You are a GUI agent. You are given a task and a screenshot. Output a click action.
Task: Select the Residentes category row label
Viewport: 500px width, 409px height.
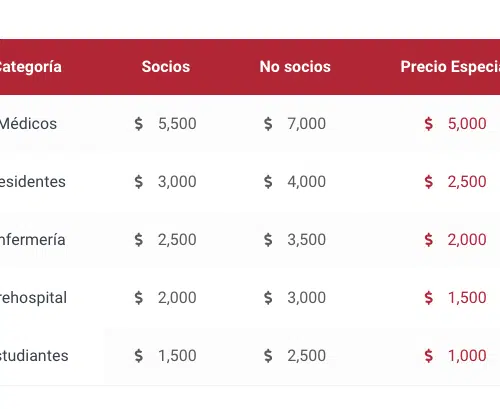(x=33, y=182)
